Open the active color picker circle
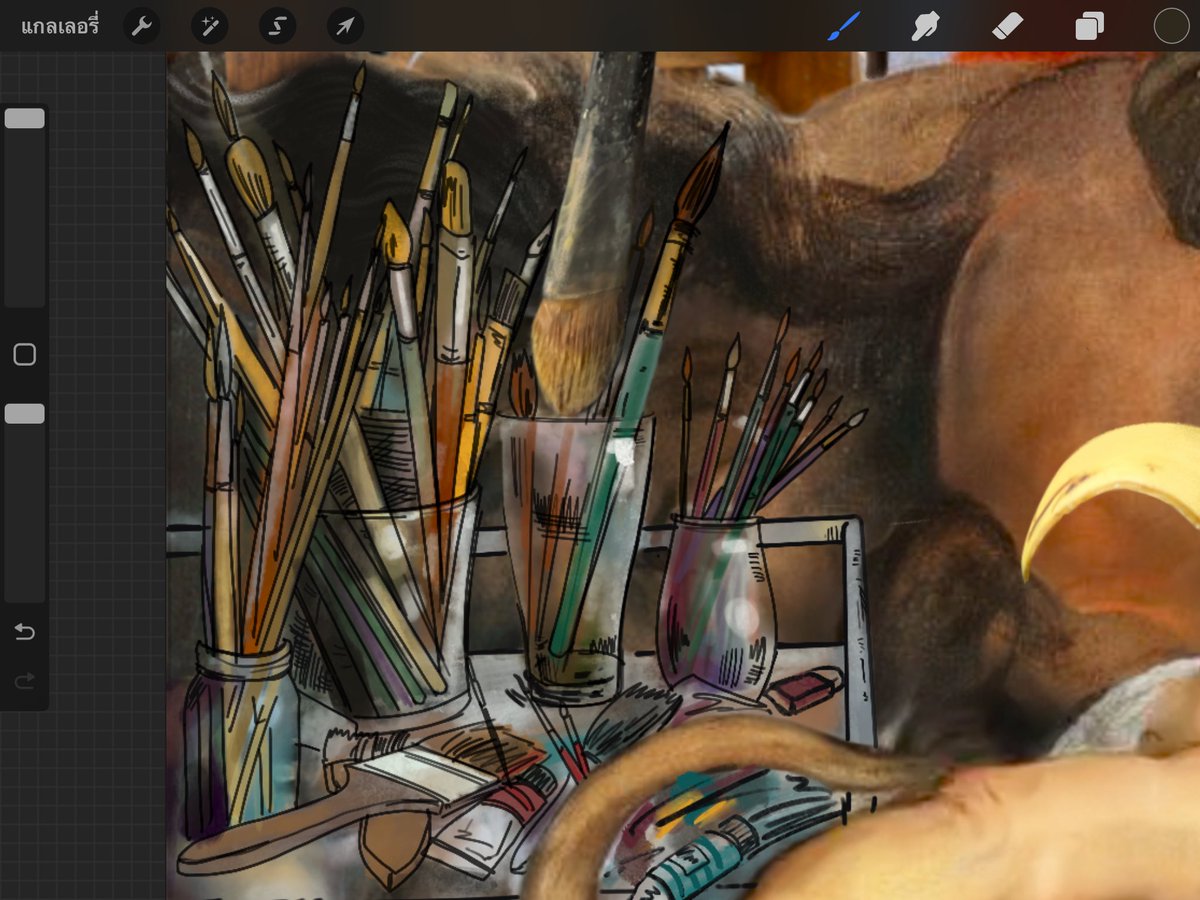The width and height of the screenshot is (1200, 900). coord(1171,26)
